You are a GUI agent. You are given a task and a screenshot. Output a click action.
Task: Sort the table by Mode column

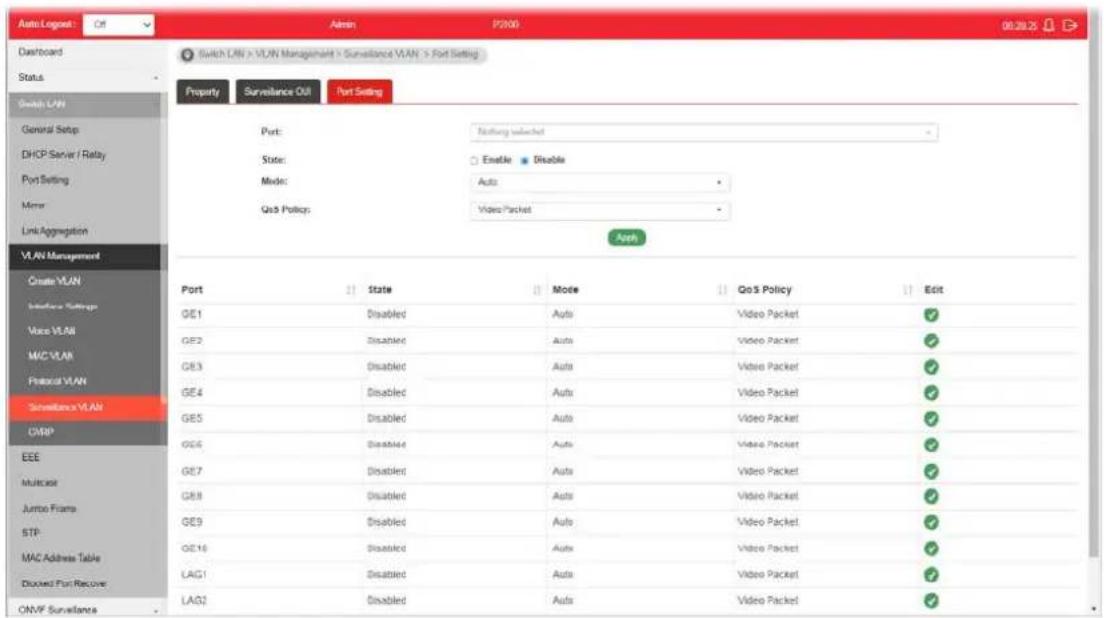pos(722,290)
